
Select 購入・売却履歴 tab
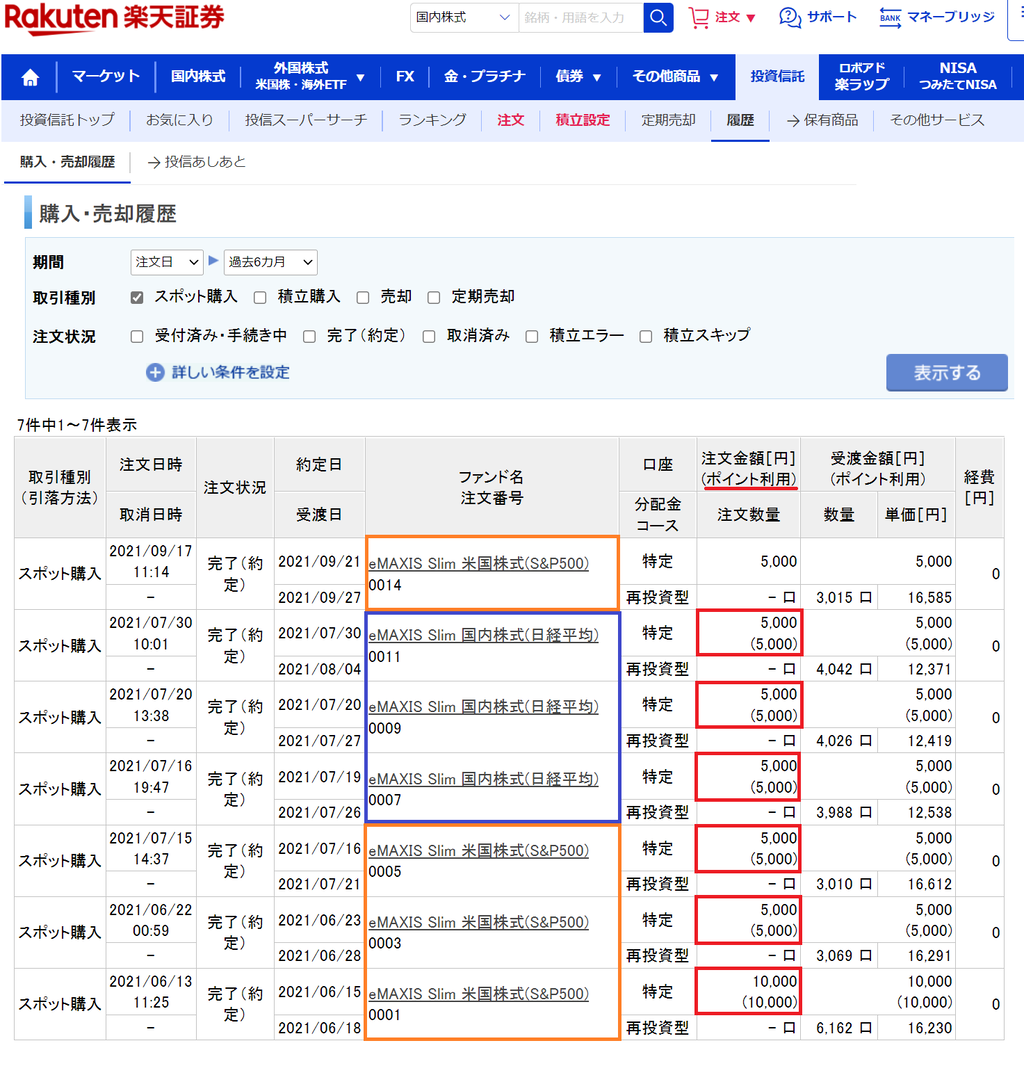pos(67,162)
